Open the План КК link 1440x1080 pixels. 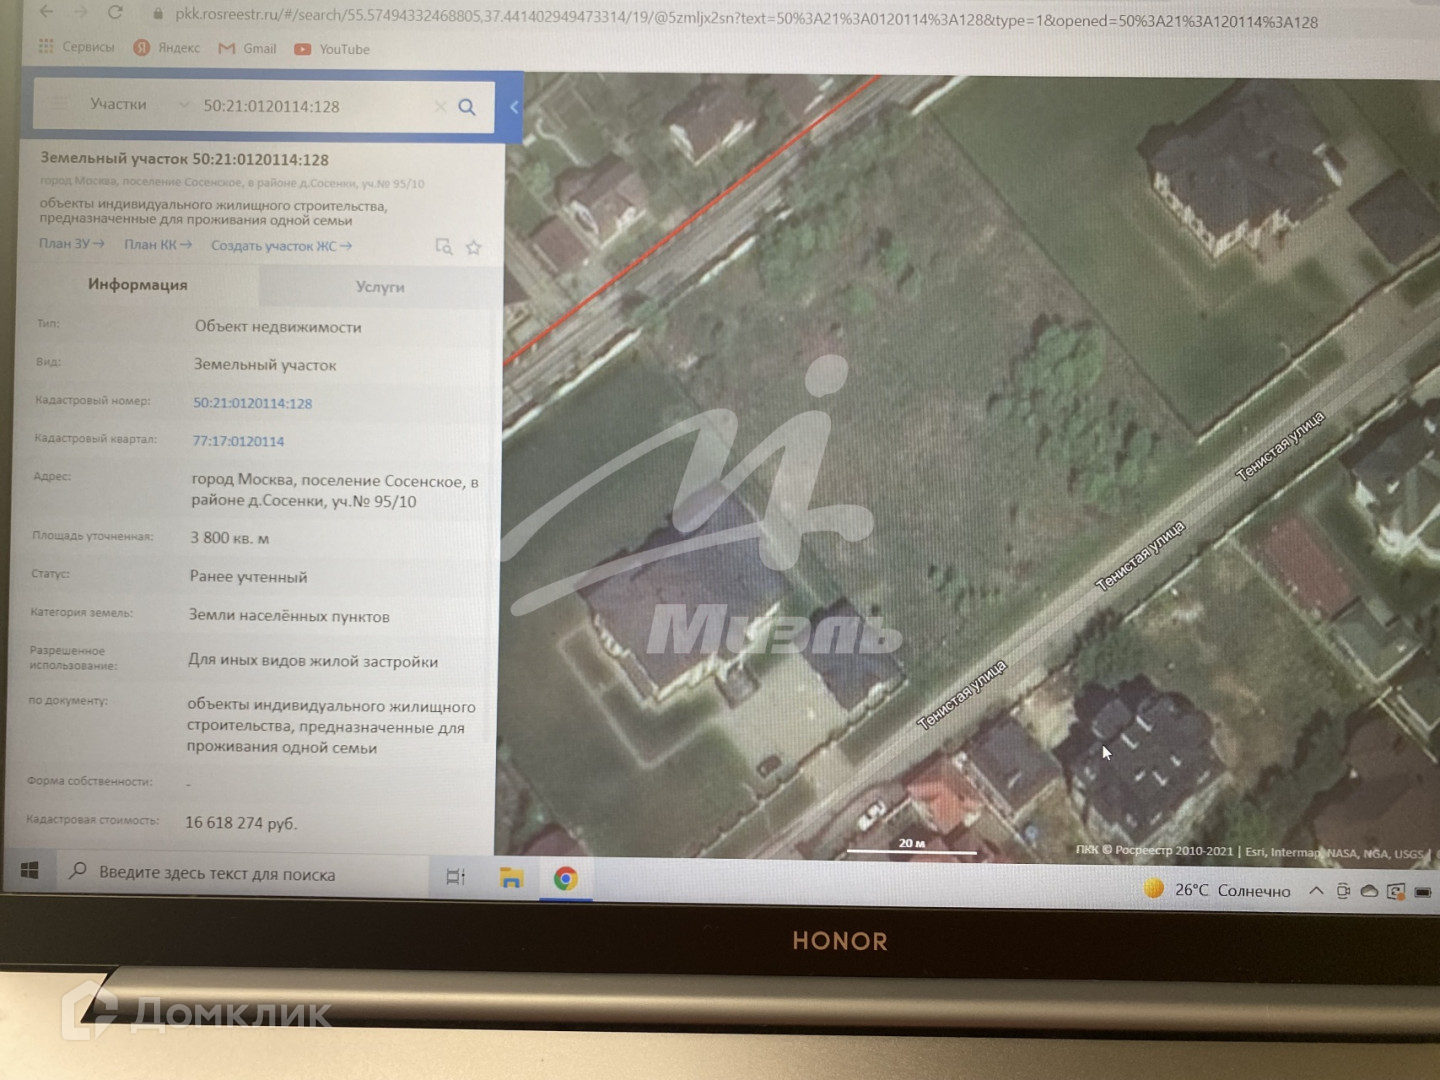[158, 244]
